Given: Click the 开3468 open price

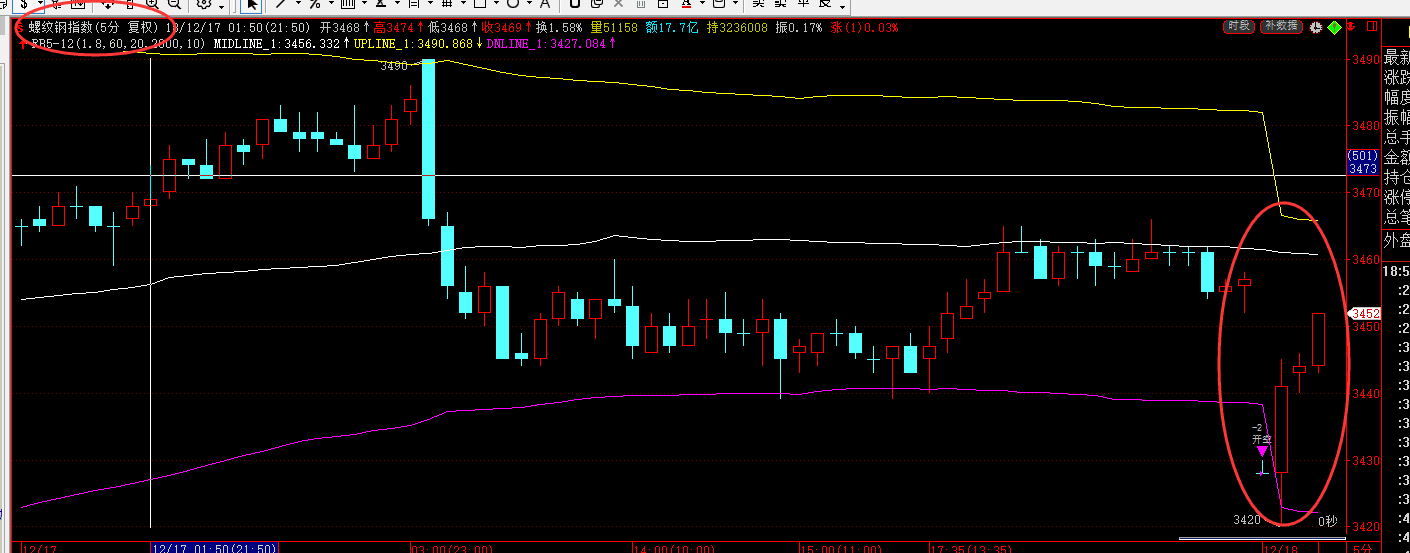Looking at the screenshot, I should pyautogui.click(x=339, y=27).
